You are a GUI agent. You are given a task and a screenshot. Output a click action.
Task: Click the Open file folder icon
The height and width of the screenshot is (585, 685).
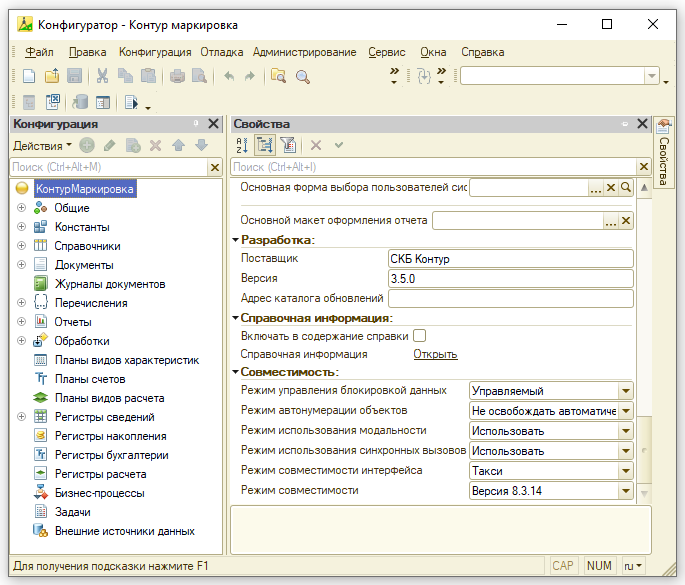tap(51, 76)
